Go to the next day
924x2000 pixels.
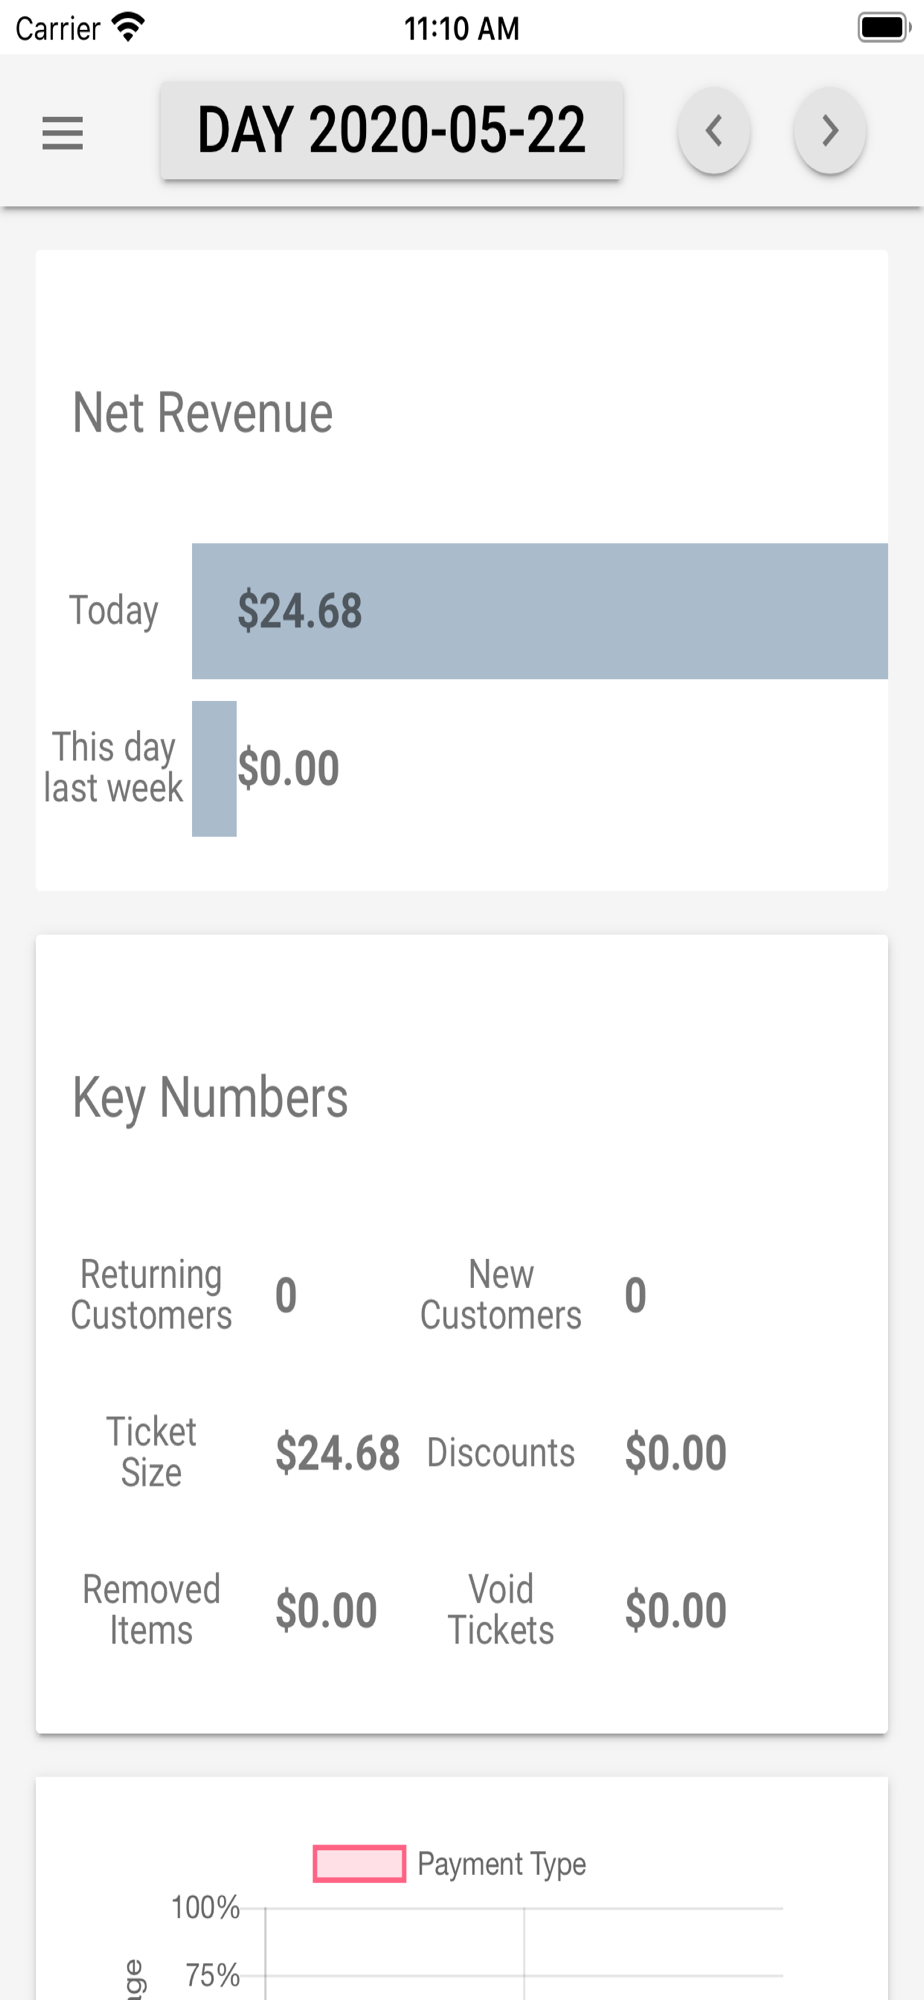point(829,131)
